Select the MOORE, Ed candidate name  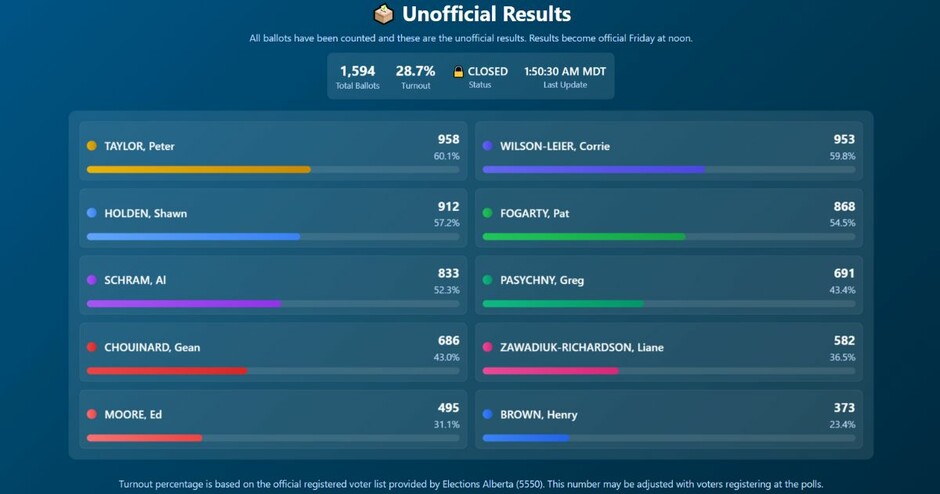133,414
